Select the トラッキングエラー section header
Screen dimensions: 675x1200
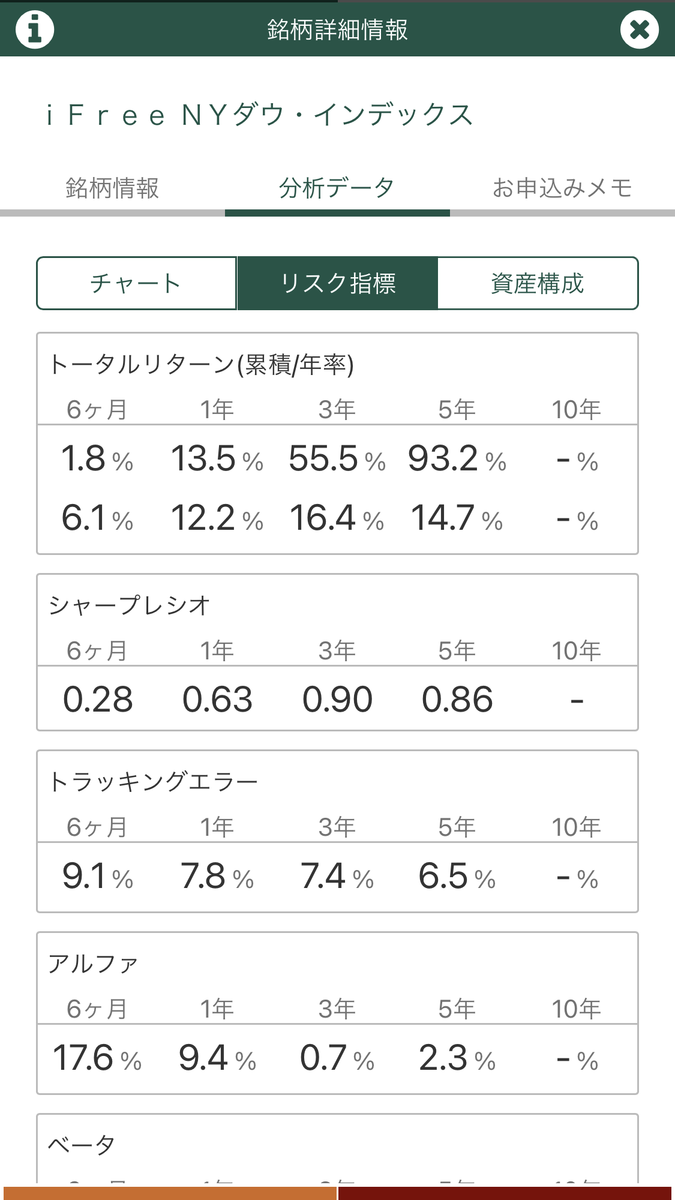tap(153, 782)
